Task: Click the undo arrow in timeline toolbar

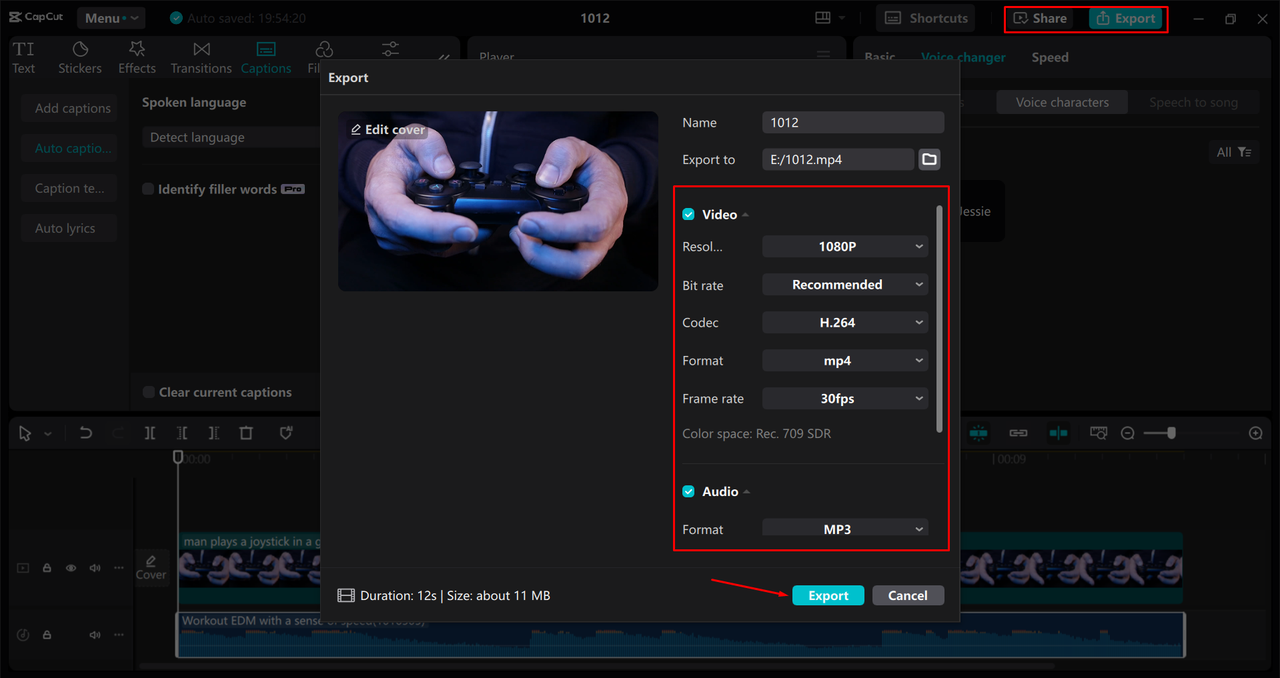Action: 86,433
